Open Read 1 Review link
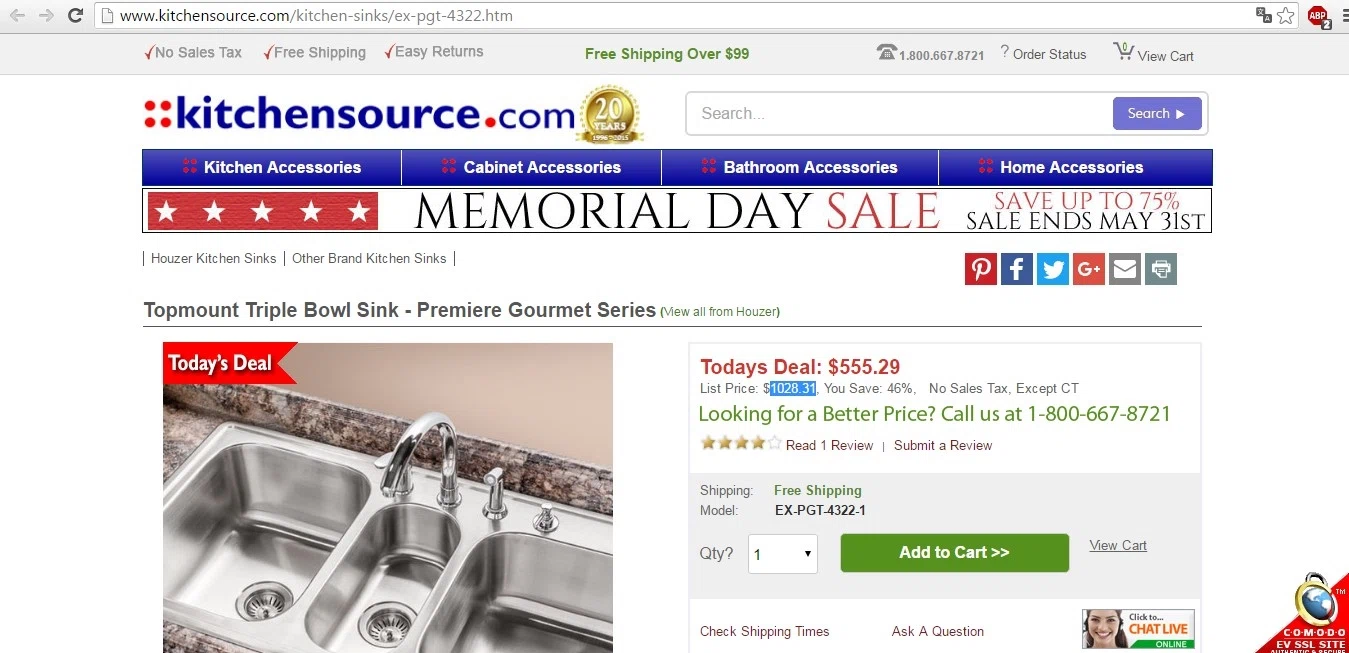 [x=829, y=445]
